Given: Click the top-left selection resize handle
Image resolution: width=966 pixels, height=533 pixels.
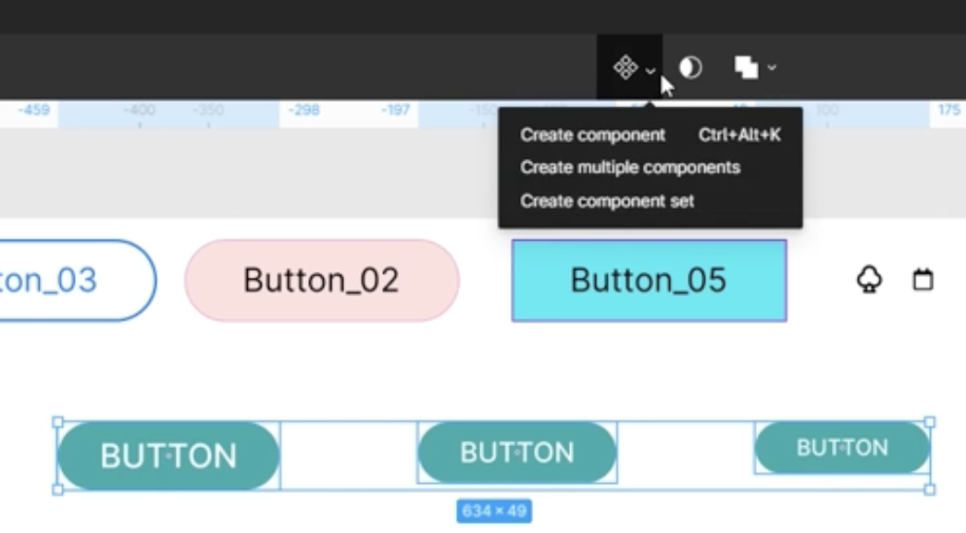Looking at the screenshot, I should click(57, 422).
